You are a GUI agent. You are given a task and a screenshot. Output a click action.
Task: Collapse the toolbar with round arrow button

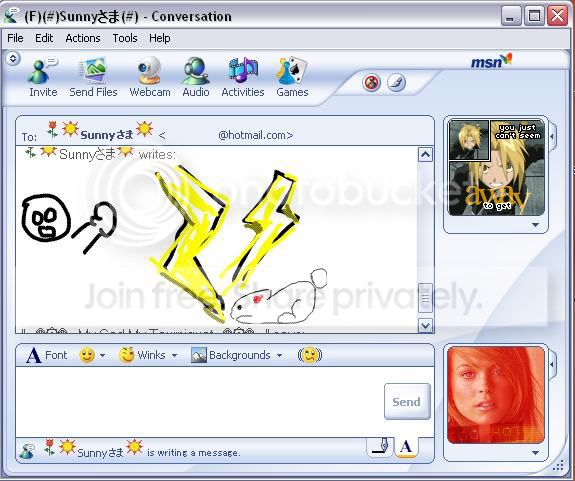pos(13,58)
